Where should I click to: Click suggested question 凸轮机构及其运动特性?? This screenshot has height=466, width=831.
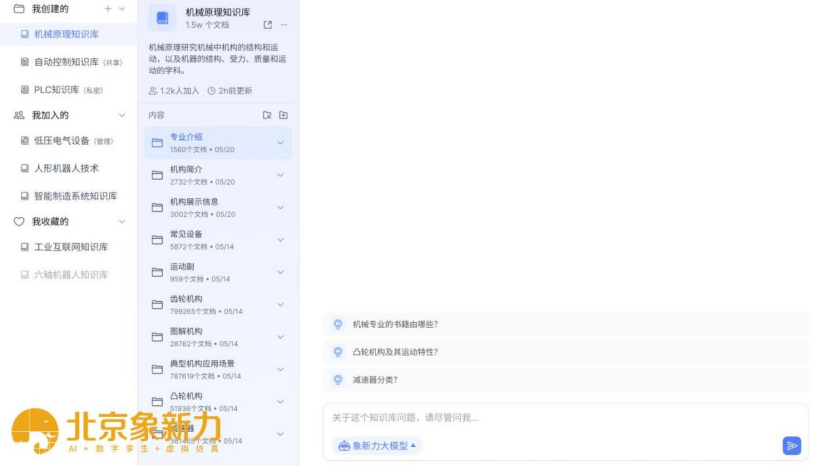click(395, 352)
